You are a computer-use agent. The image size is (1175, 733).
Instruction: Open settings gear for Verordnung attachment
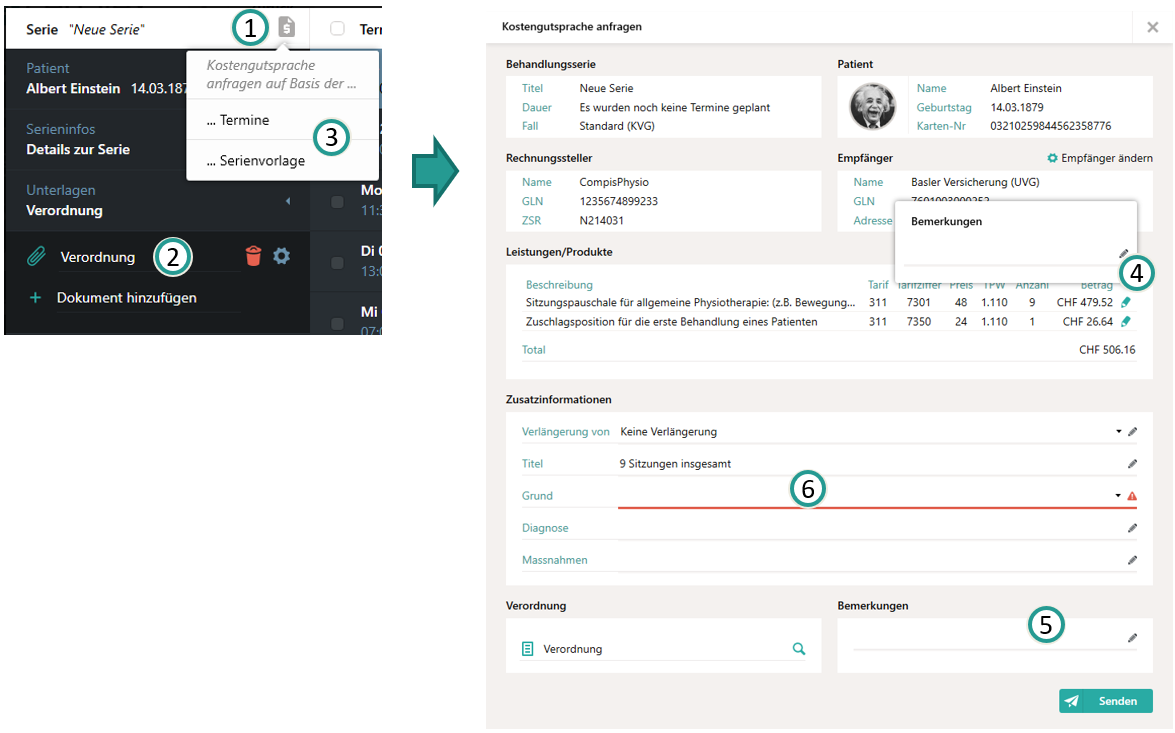(282, 257)
